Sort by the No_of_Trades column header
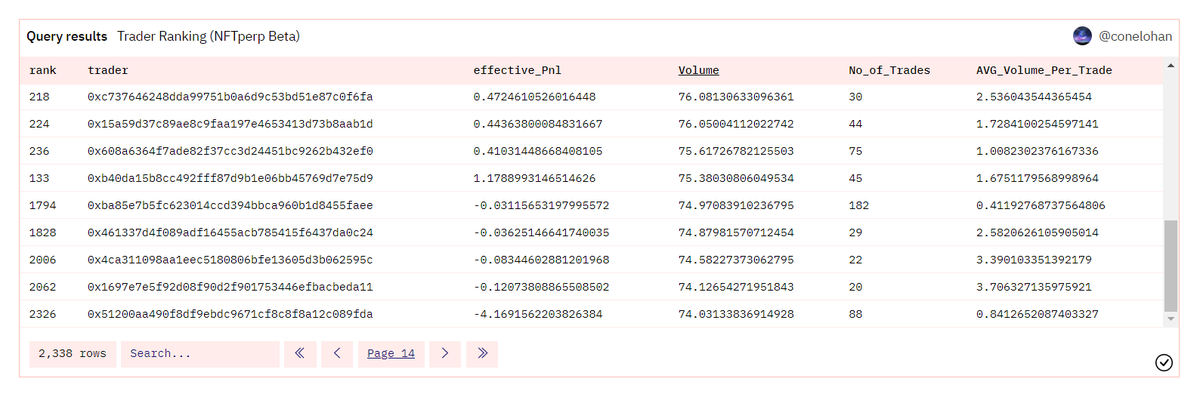This screenshot has width=1200, height=394. pos(889,70)
